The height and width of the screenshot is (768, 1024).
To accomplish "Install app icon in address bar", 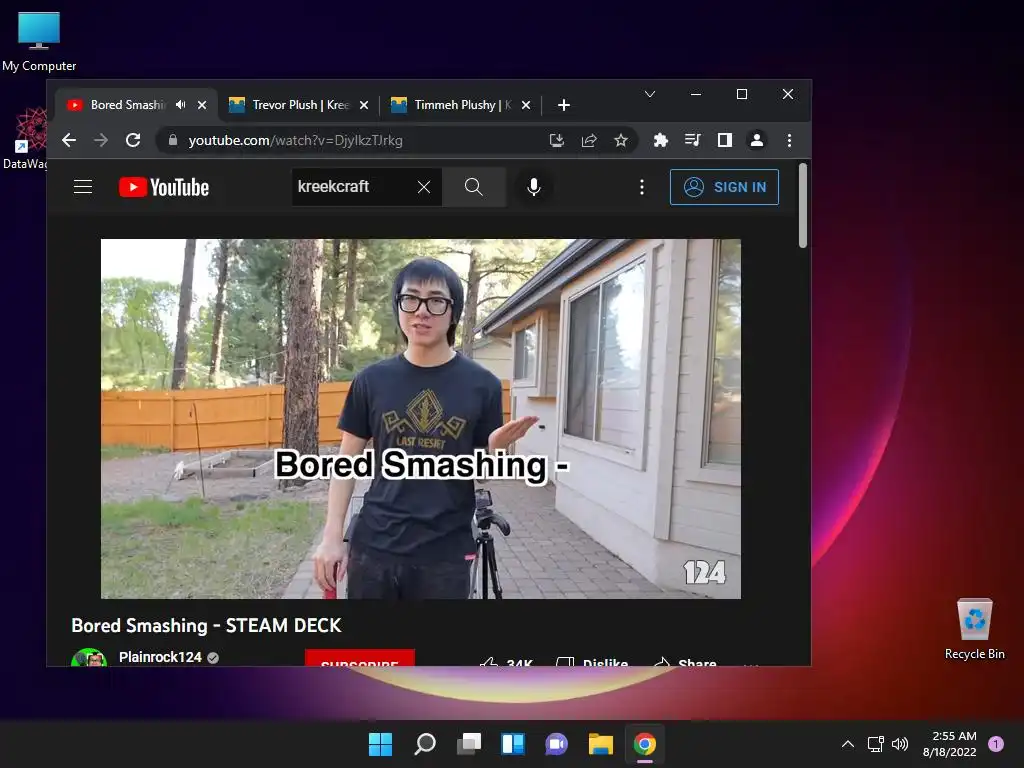I will (x=556, y=140).
